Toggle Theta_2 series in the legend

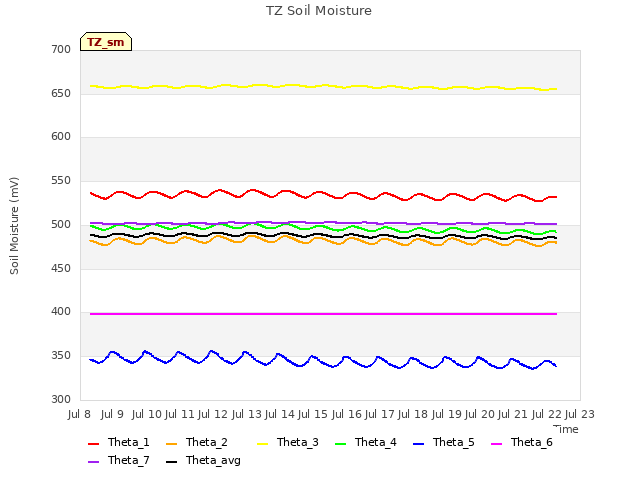[197, 442]
